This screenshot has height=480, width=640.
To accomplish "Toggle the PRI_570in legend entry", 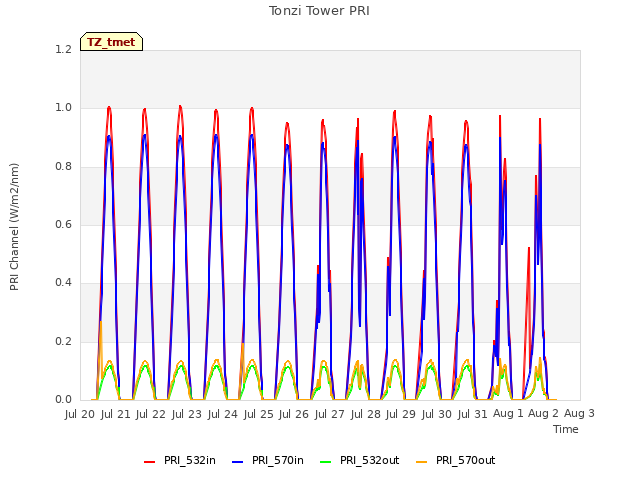I will point(268,460).
